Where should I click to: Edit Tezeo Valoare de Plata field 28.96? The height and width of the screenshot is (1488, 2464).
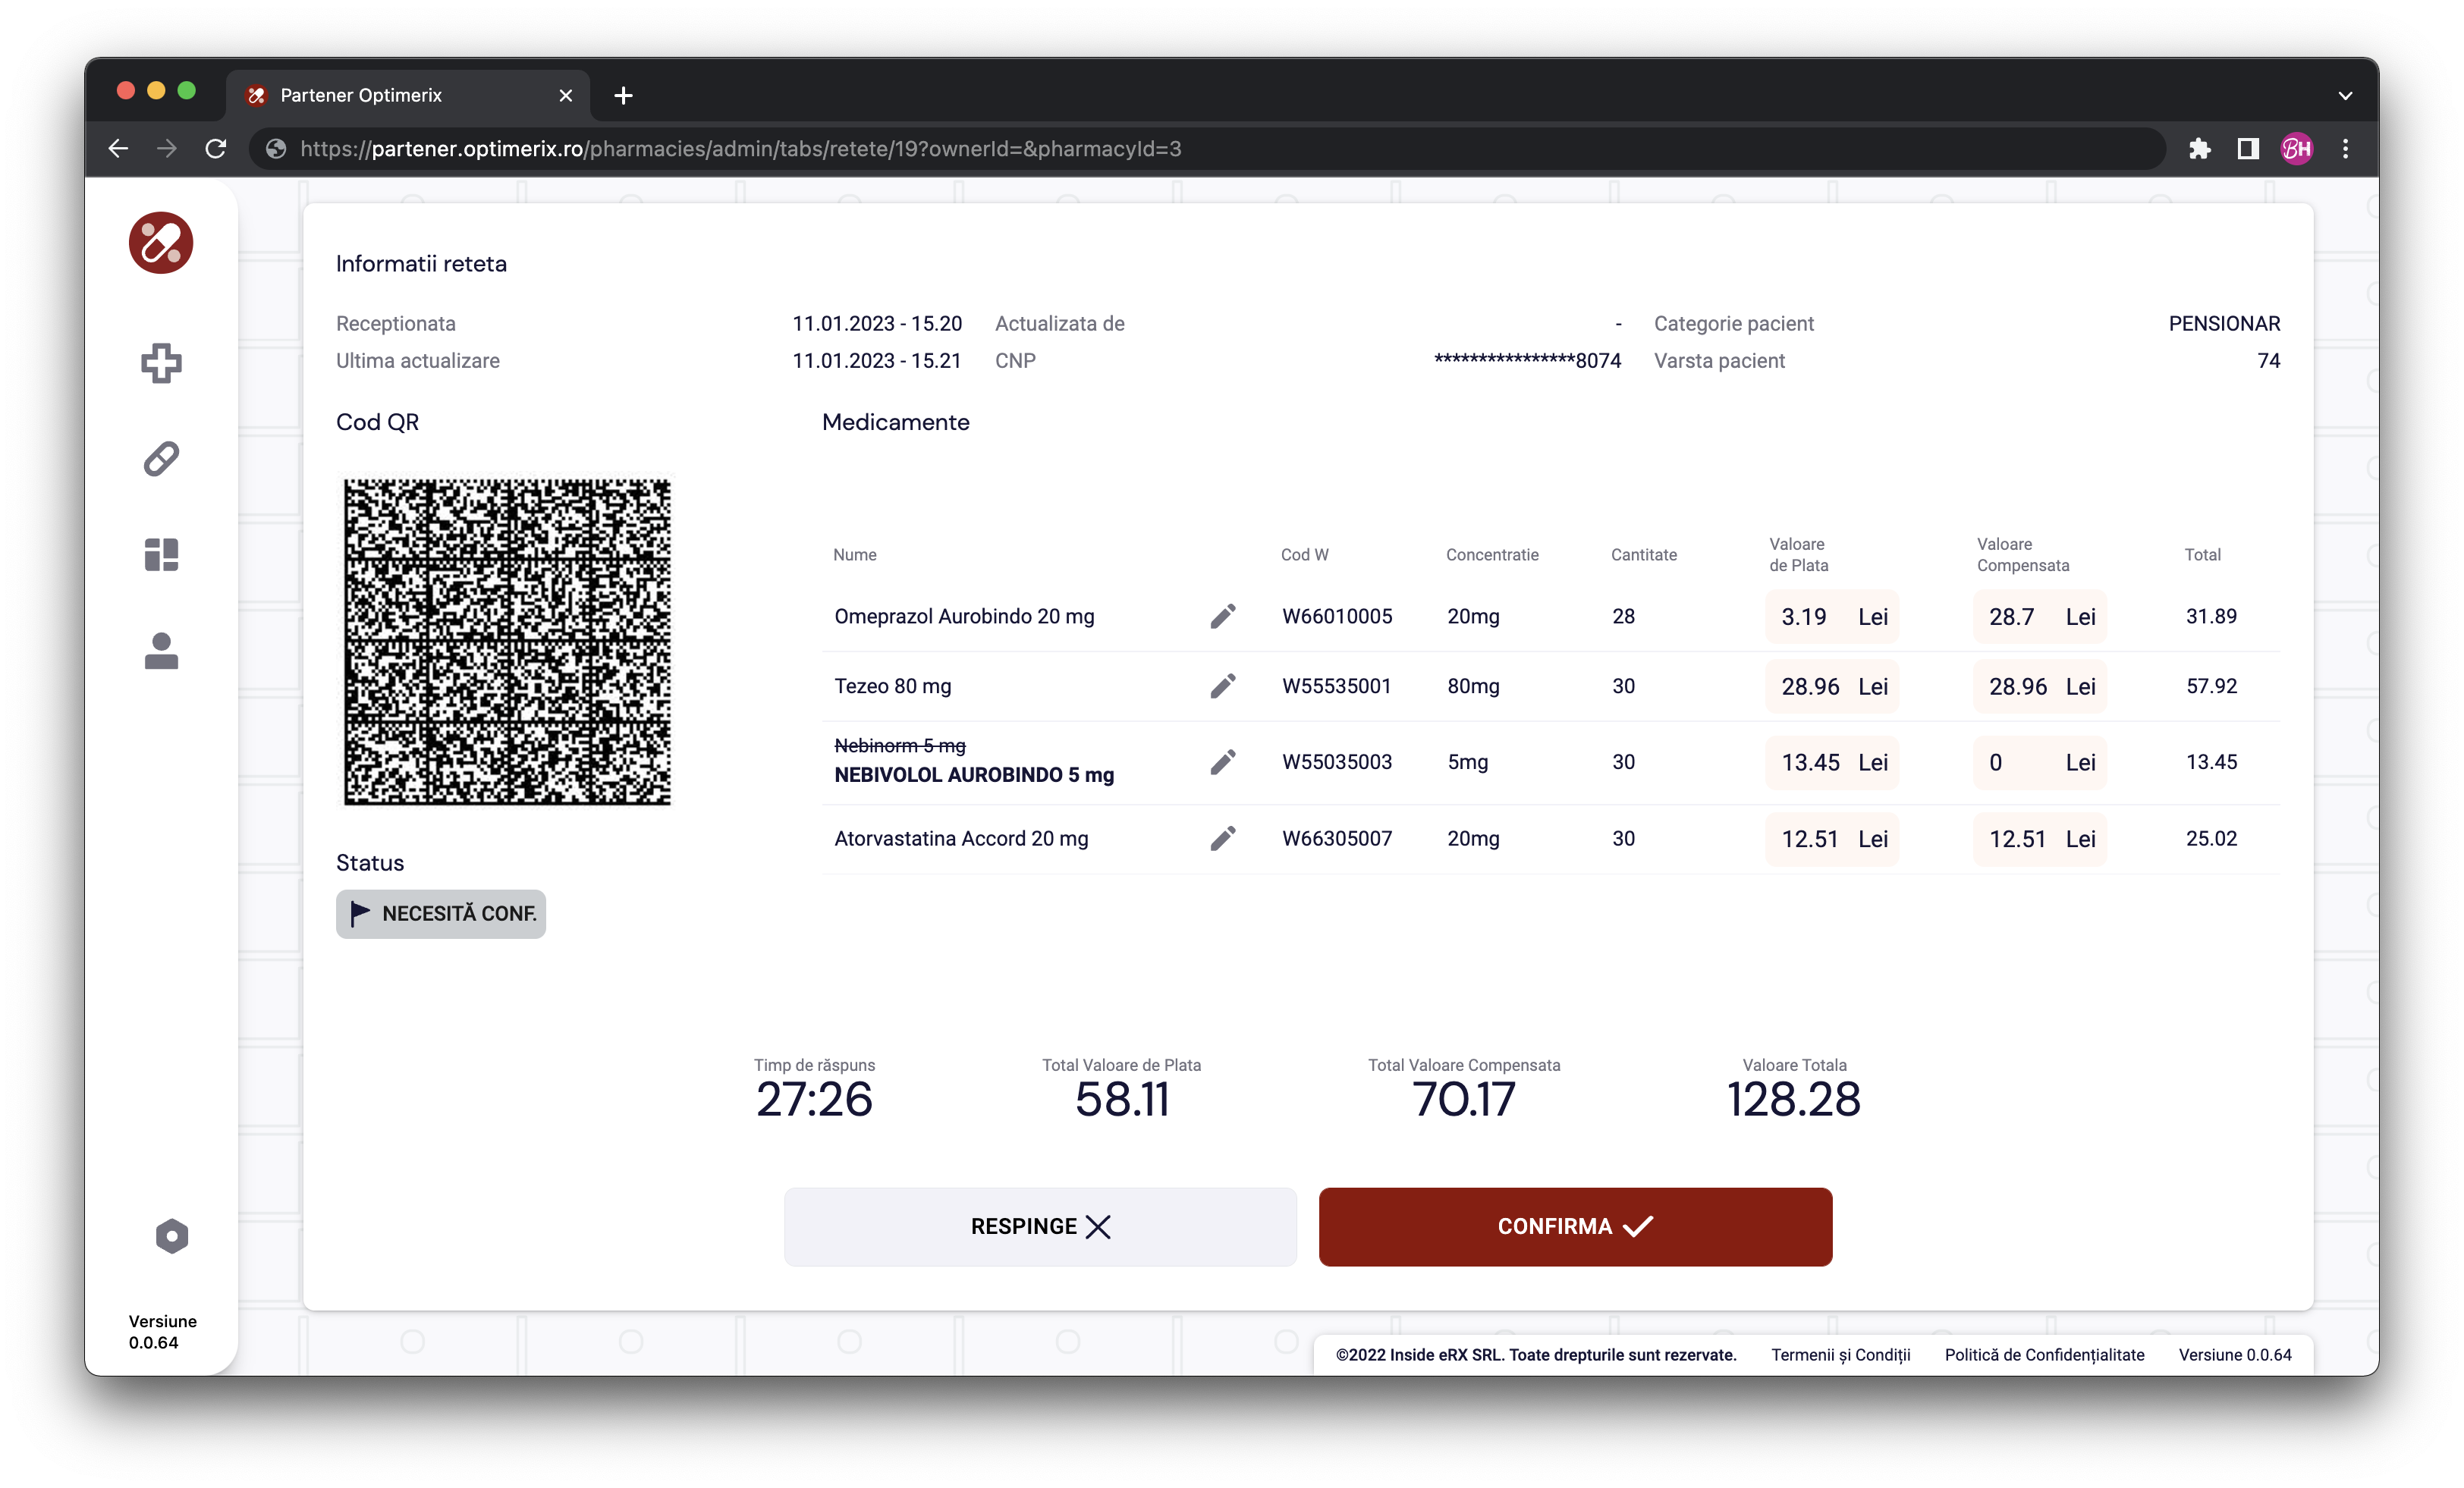tap(1832, 686)
